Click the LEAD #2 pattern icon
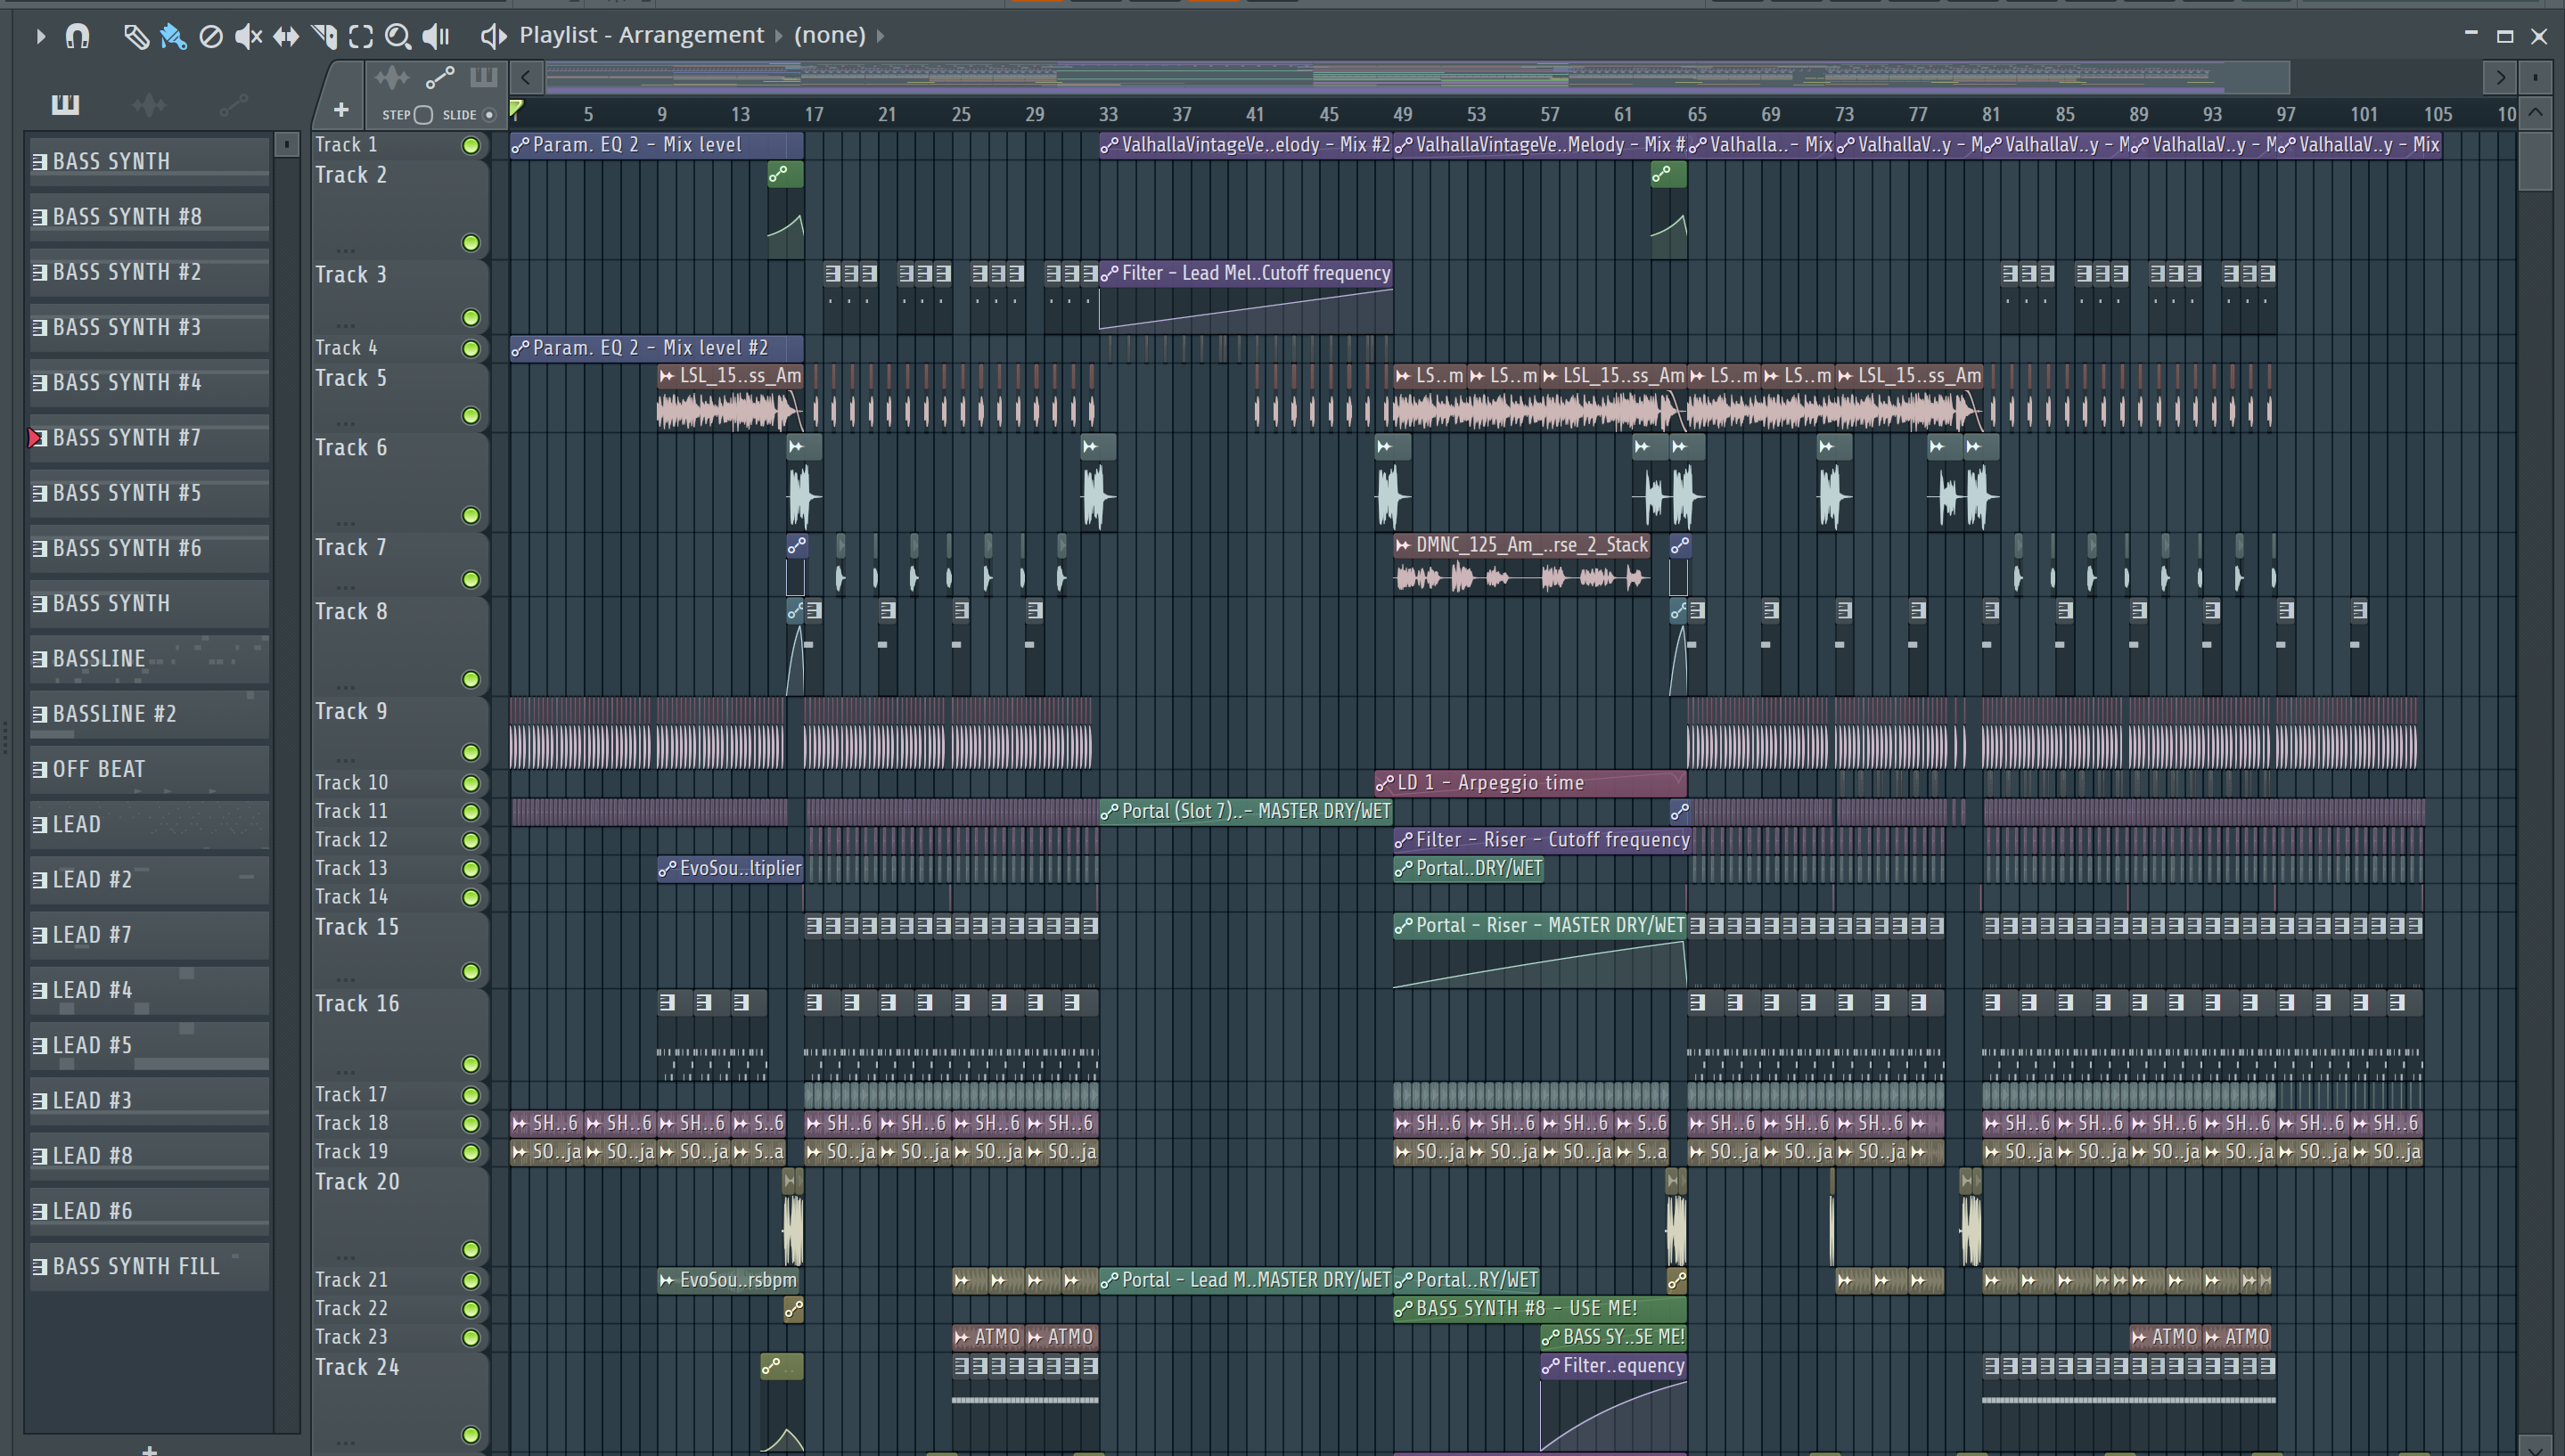This screenshot has height=1456, width=2565. [x=40, y=880]
